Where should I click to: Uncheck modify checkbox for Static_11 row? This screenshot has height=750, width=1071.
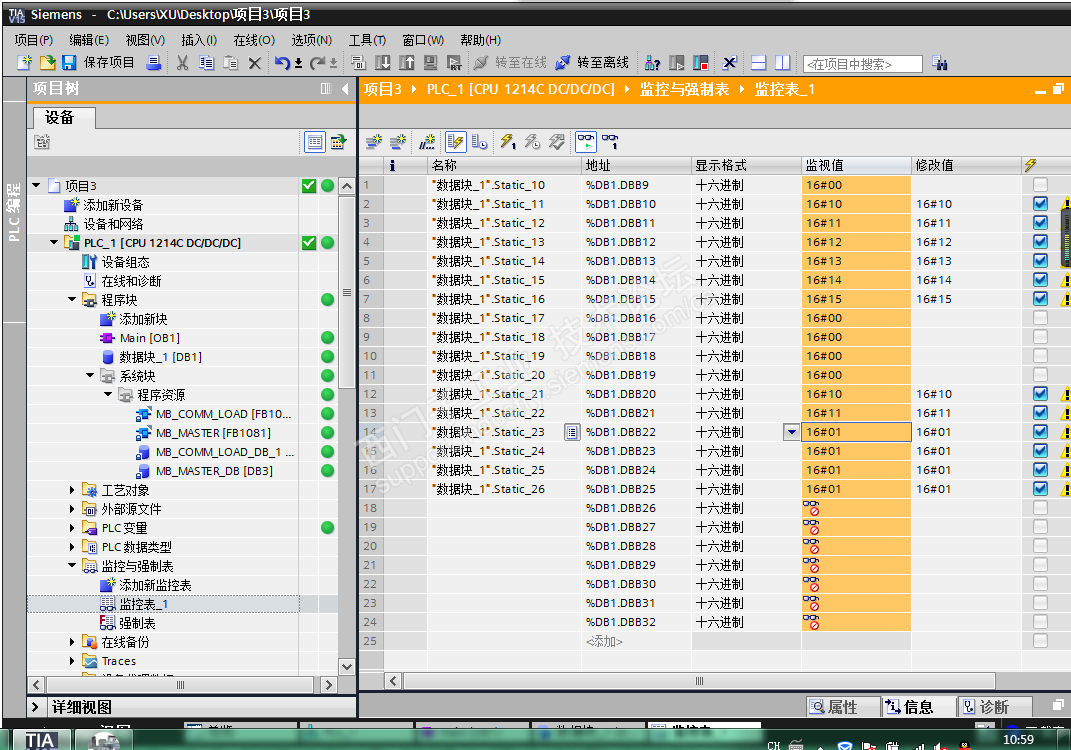[x=1040, y=204]
